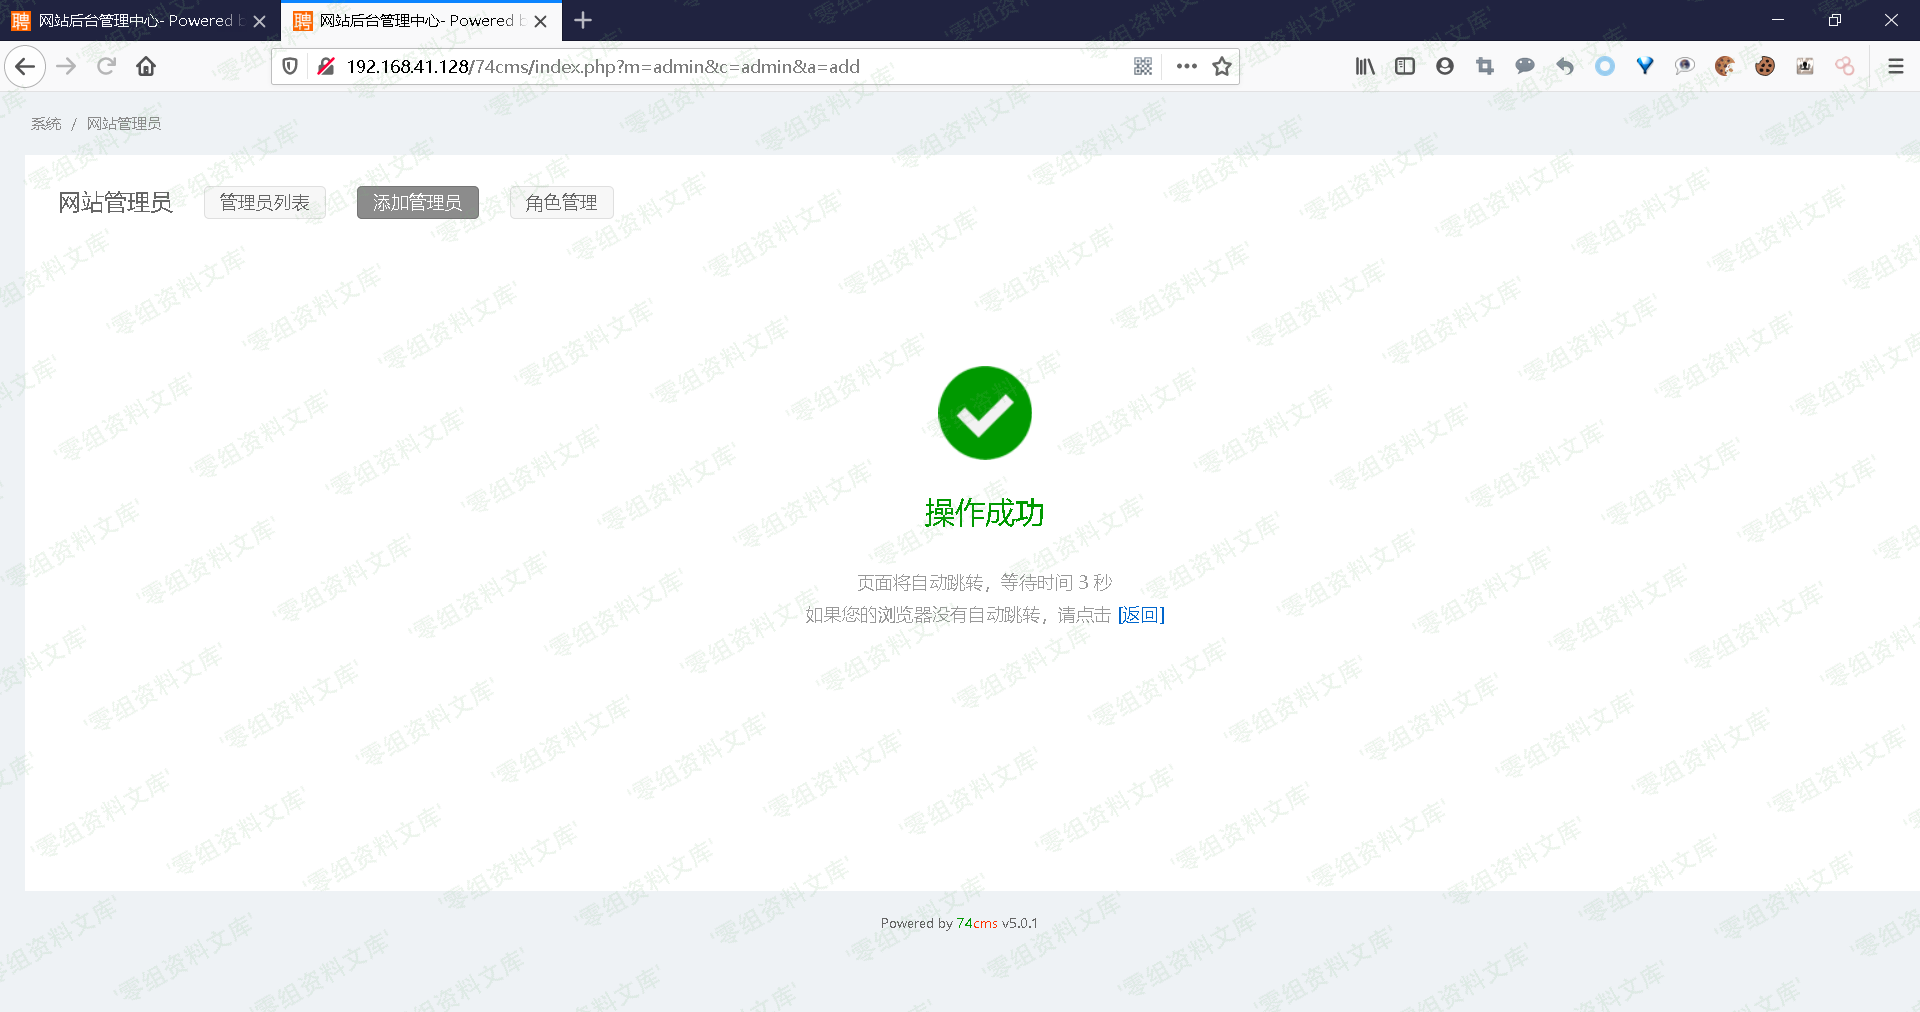
Task: Open the Firefox hamburger application menu
Action: click(1895, 67)
